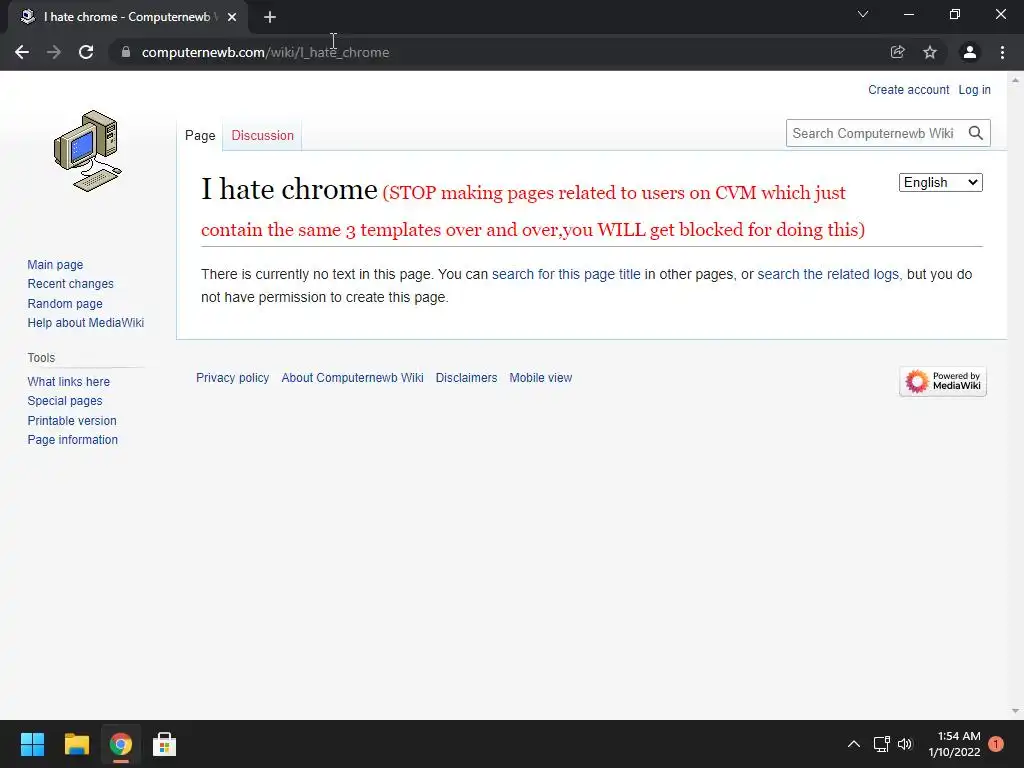
Task: Open What links here
Action: tap(69, 381)
